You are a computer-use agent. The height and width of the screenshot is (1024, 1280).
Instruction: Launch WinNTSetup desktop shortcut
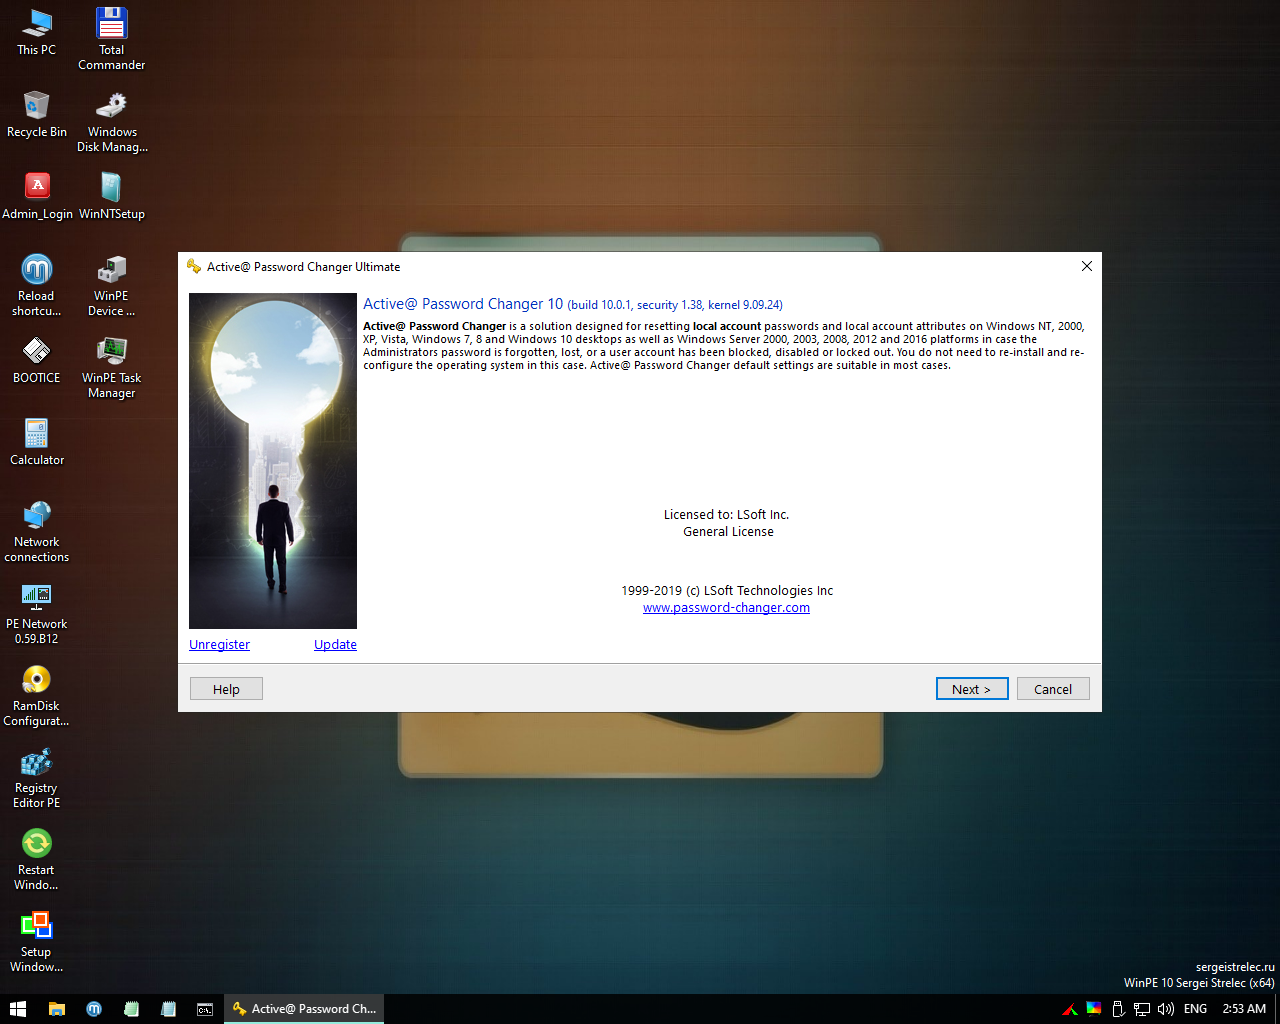(111, 195)
